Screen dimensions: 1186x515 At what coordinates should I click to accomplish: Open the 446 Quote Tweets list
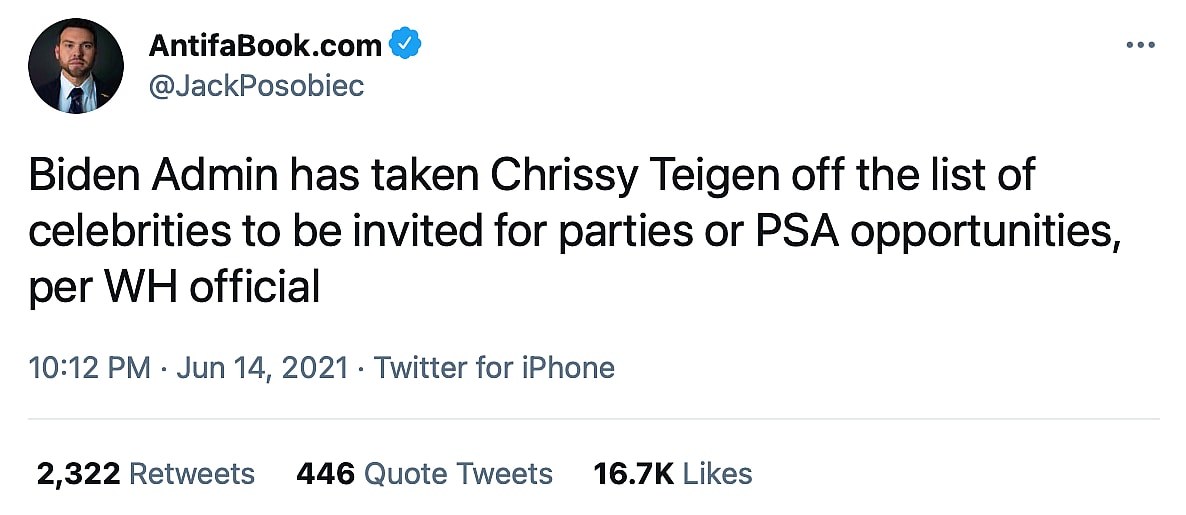424,473
